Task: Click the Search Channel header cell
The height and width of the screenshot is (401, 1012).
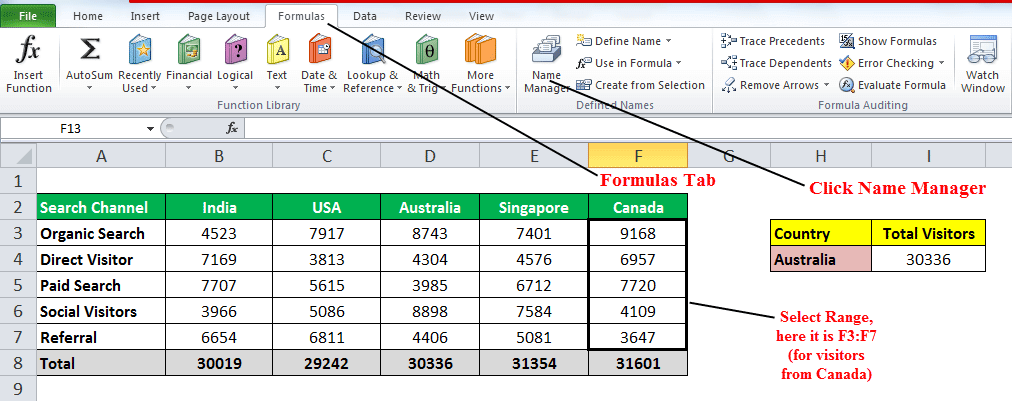Action: click(x=101, y=207)
